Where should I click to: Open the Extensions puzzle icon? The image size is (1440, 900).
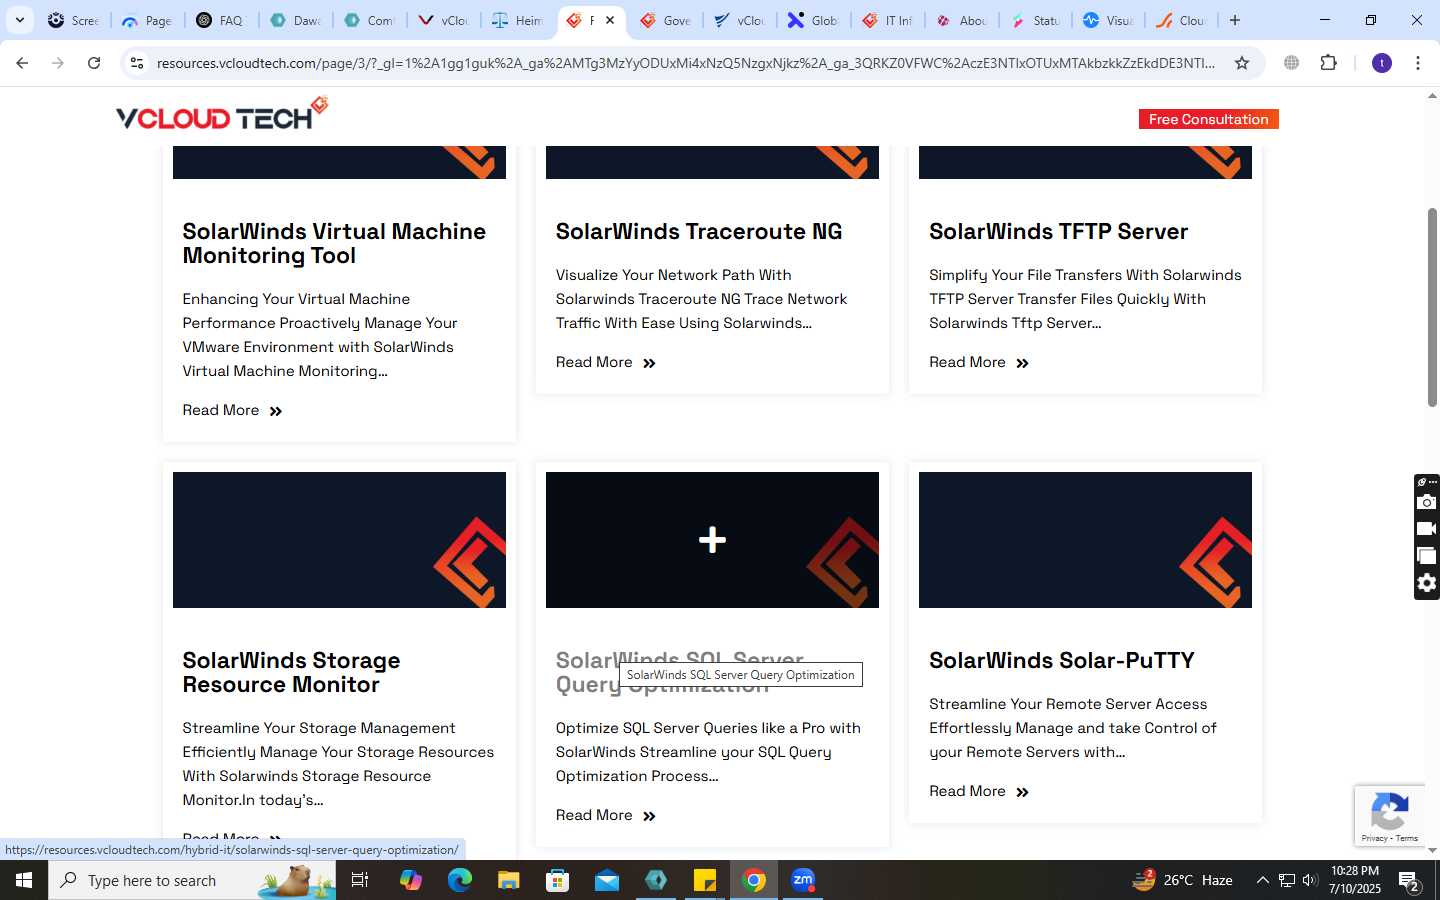pyautogui.click(x=1328, y=63)
